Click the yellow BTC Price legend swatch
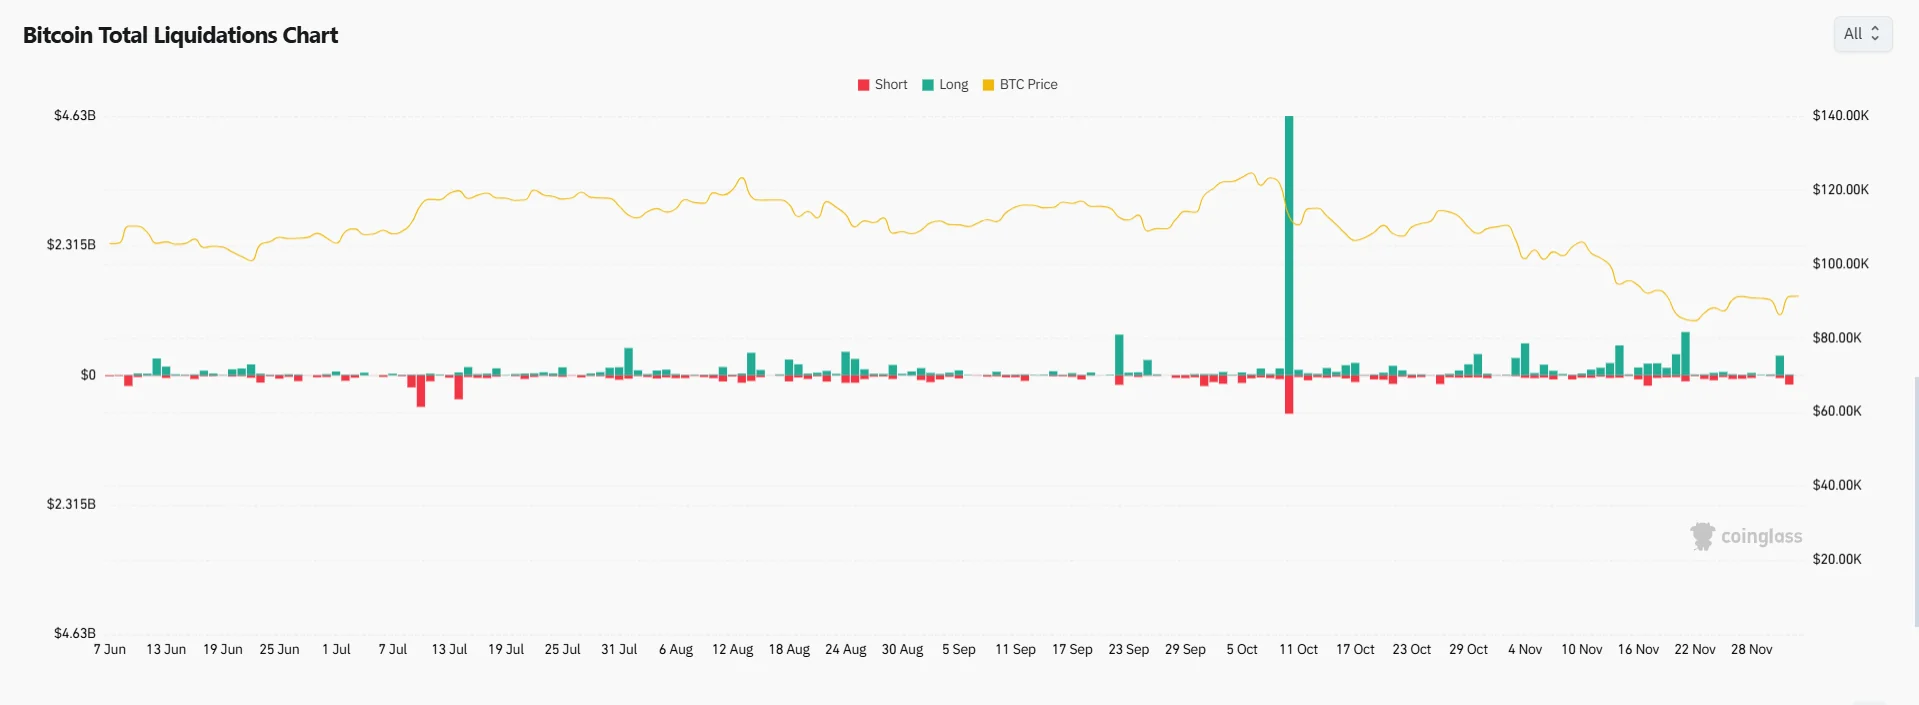 [x=987, y=84]
